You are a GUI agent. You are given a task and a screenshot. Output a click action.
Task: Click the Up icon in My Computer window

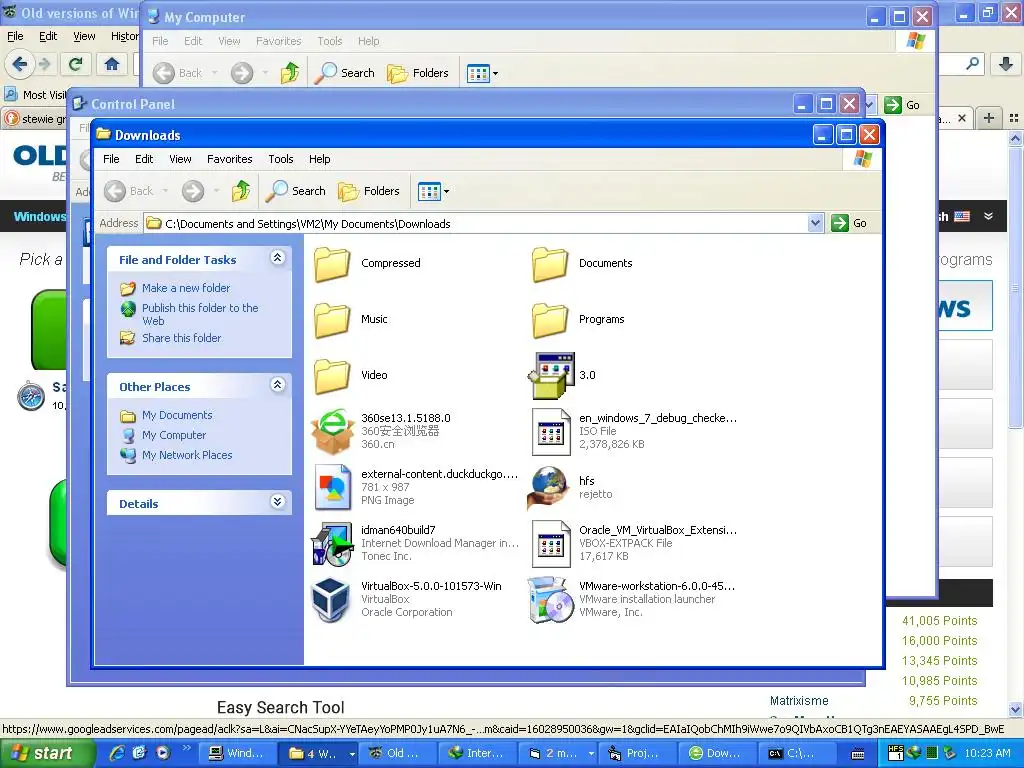(290, 72)
